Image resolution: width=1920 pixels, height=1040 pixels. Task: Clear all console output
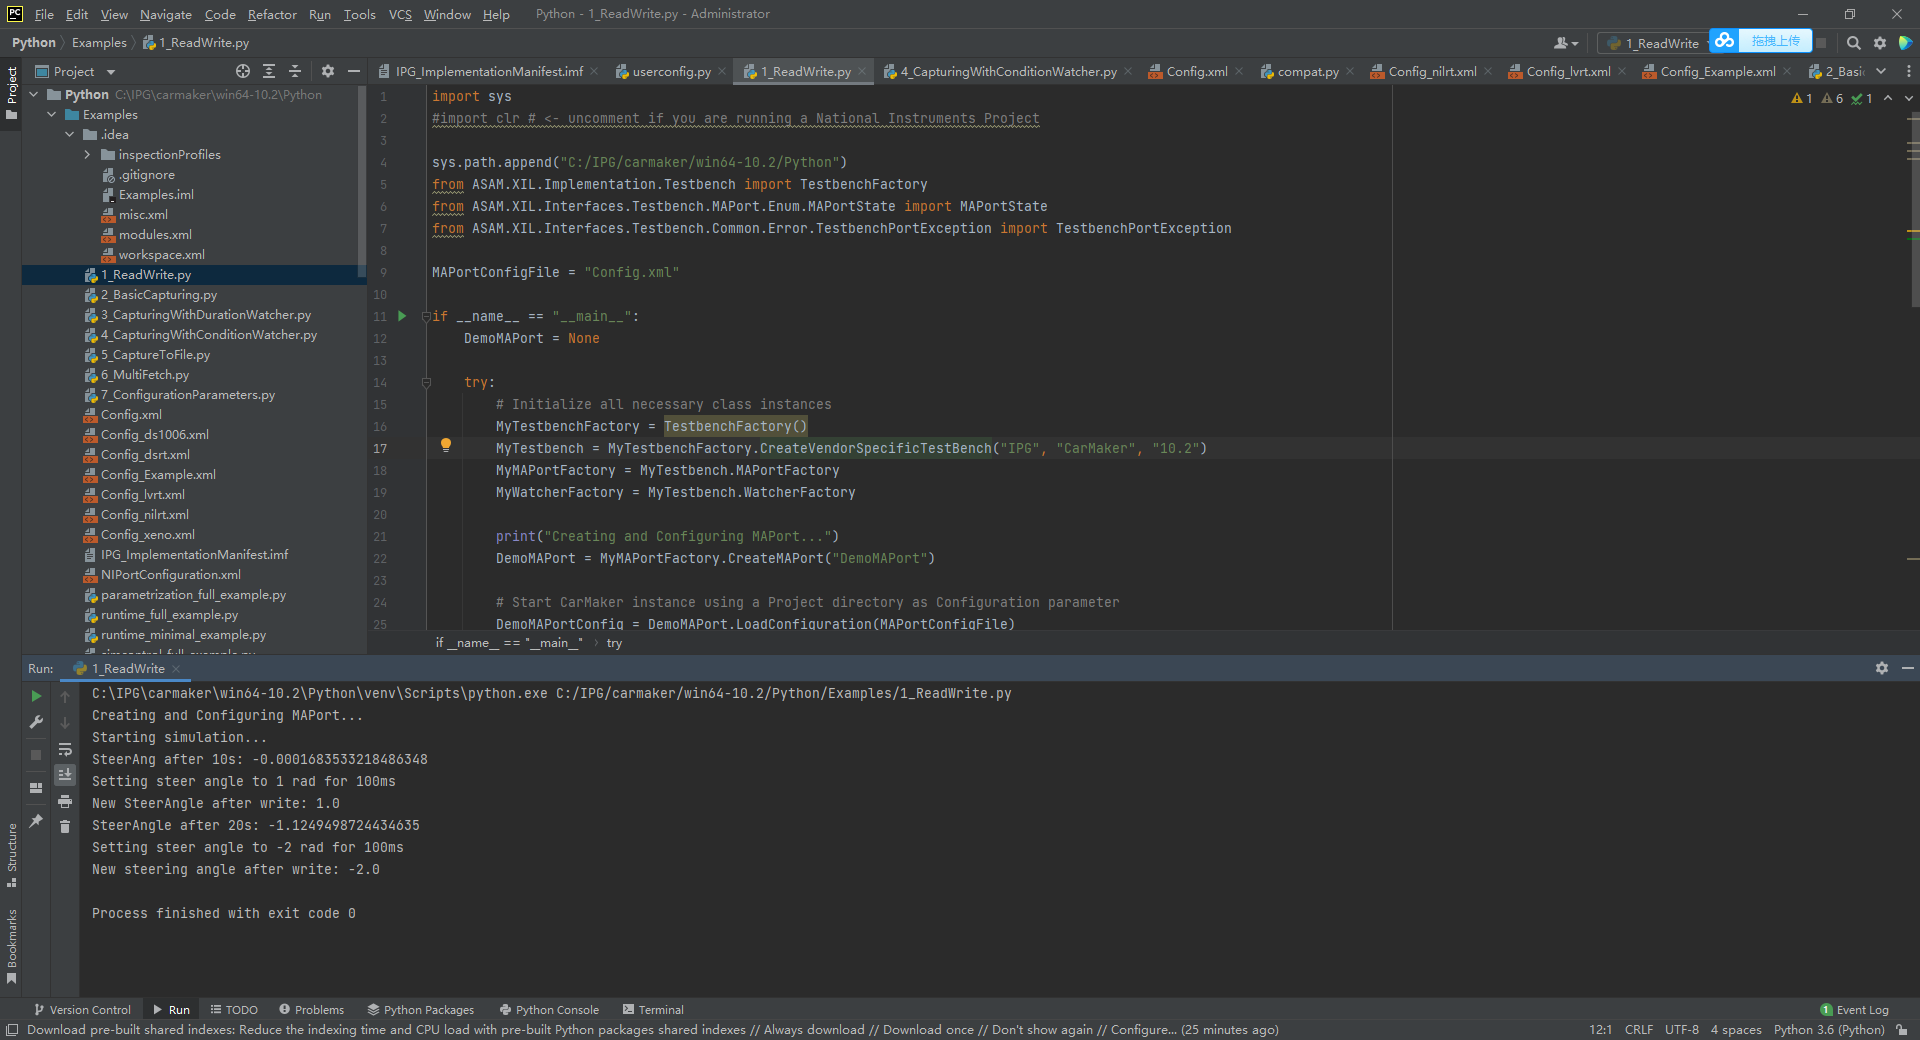65,826
